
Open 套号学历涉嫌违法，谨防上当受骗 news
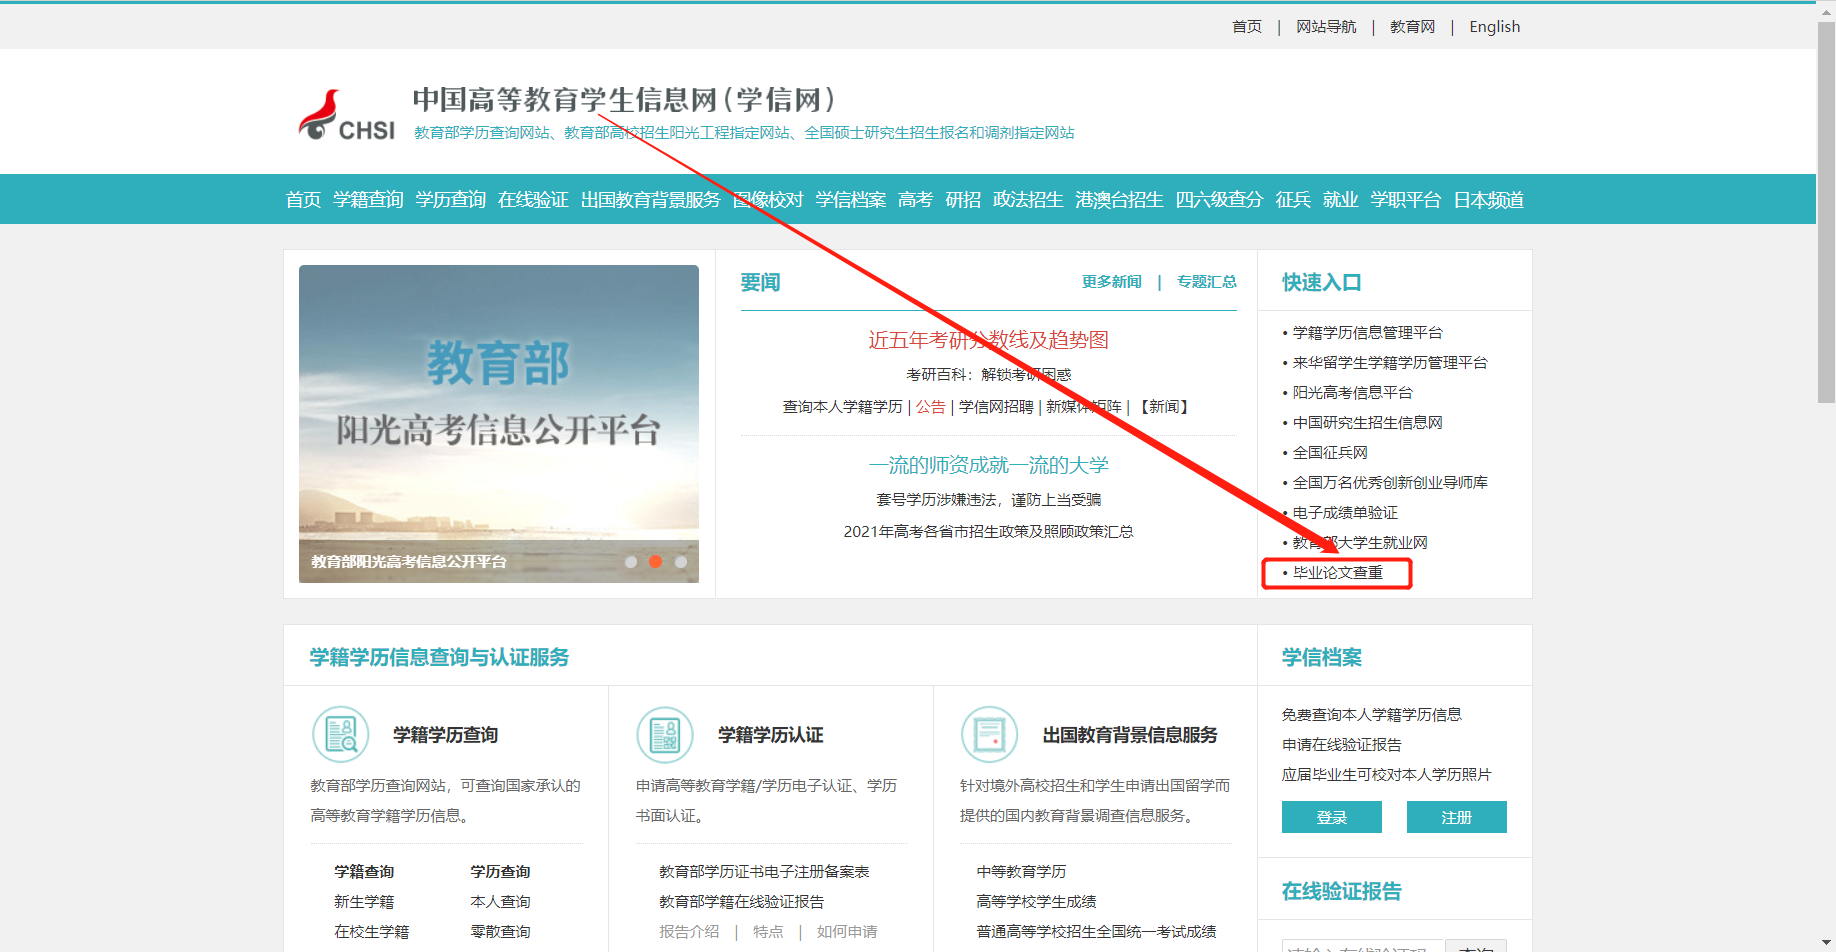click(x=988, y=500)
